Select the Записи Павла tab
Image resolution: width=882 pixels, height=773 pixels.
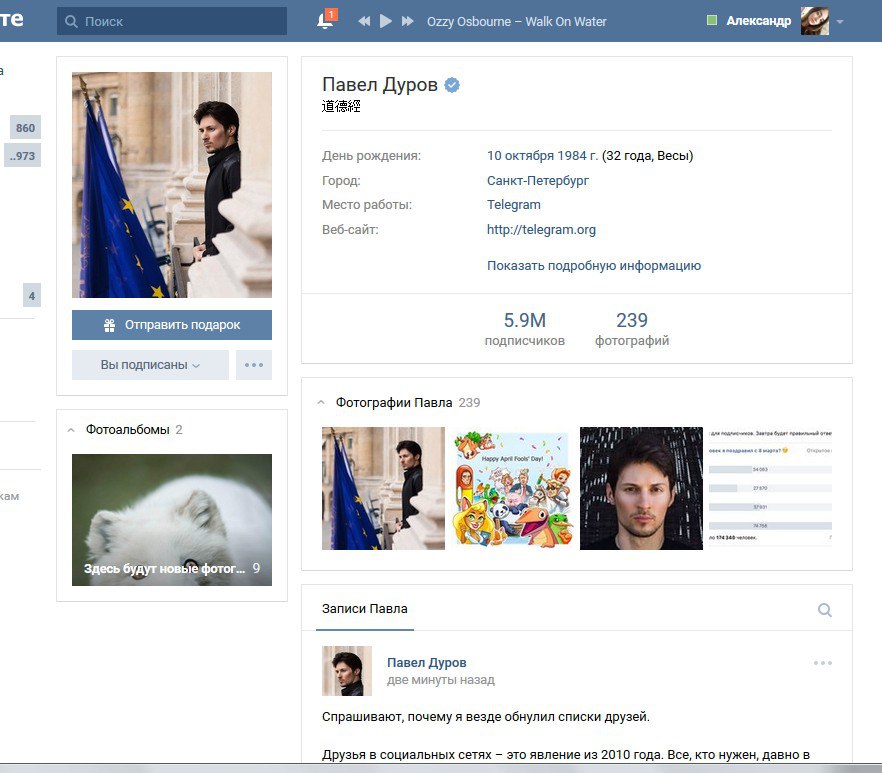[364, 609]
